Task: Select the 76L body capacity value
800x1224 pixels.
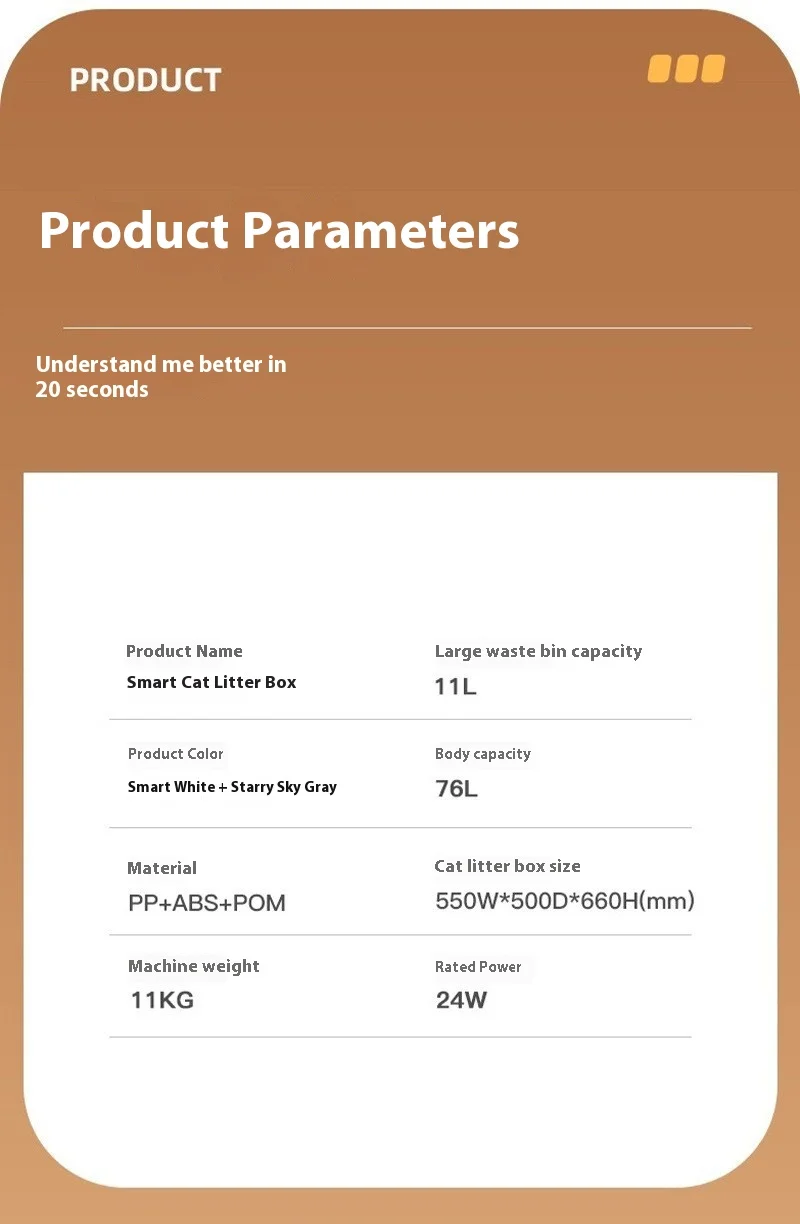Action: pyautogui.click(x=456, y=789)
